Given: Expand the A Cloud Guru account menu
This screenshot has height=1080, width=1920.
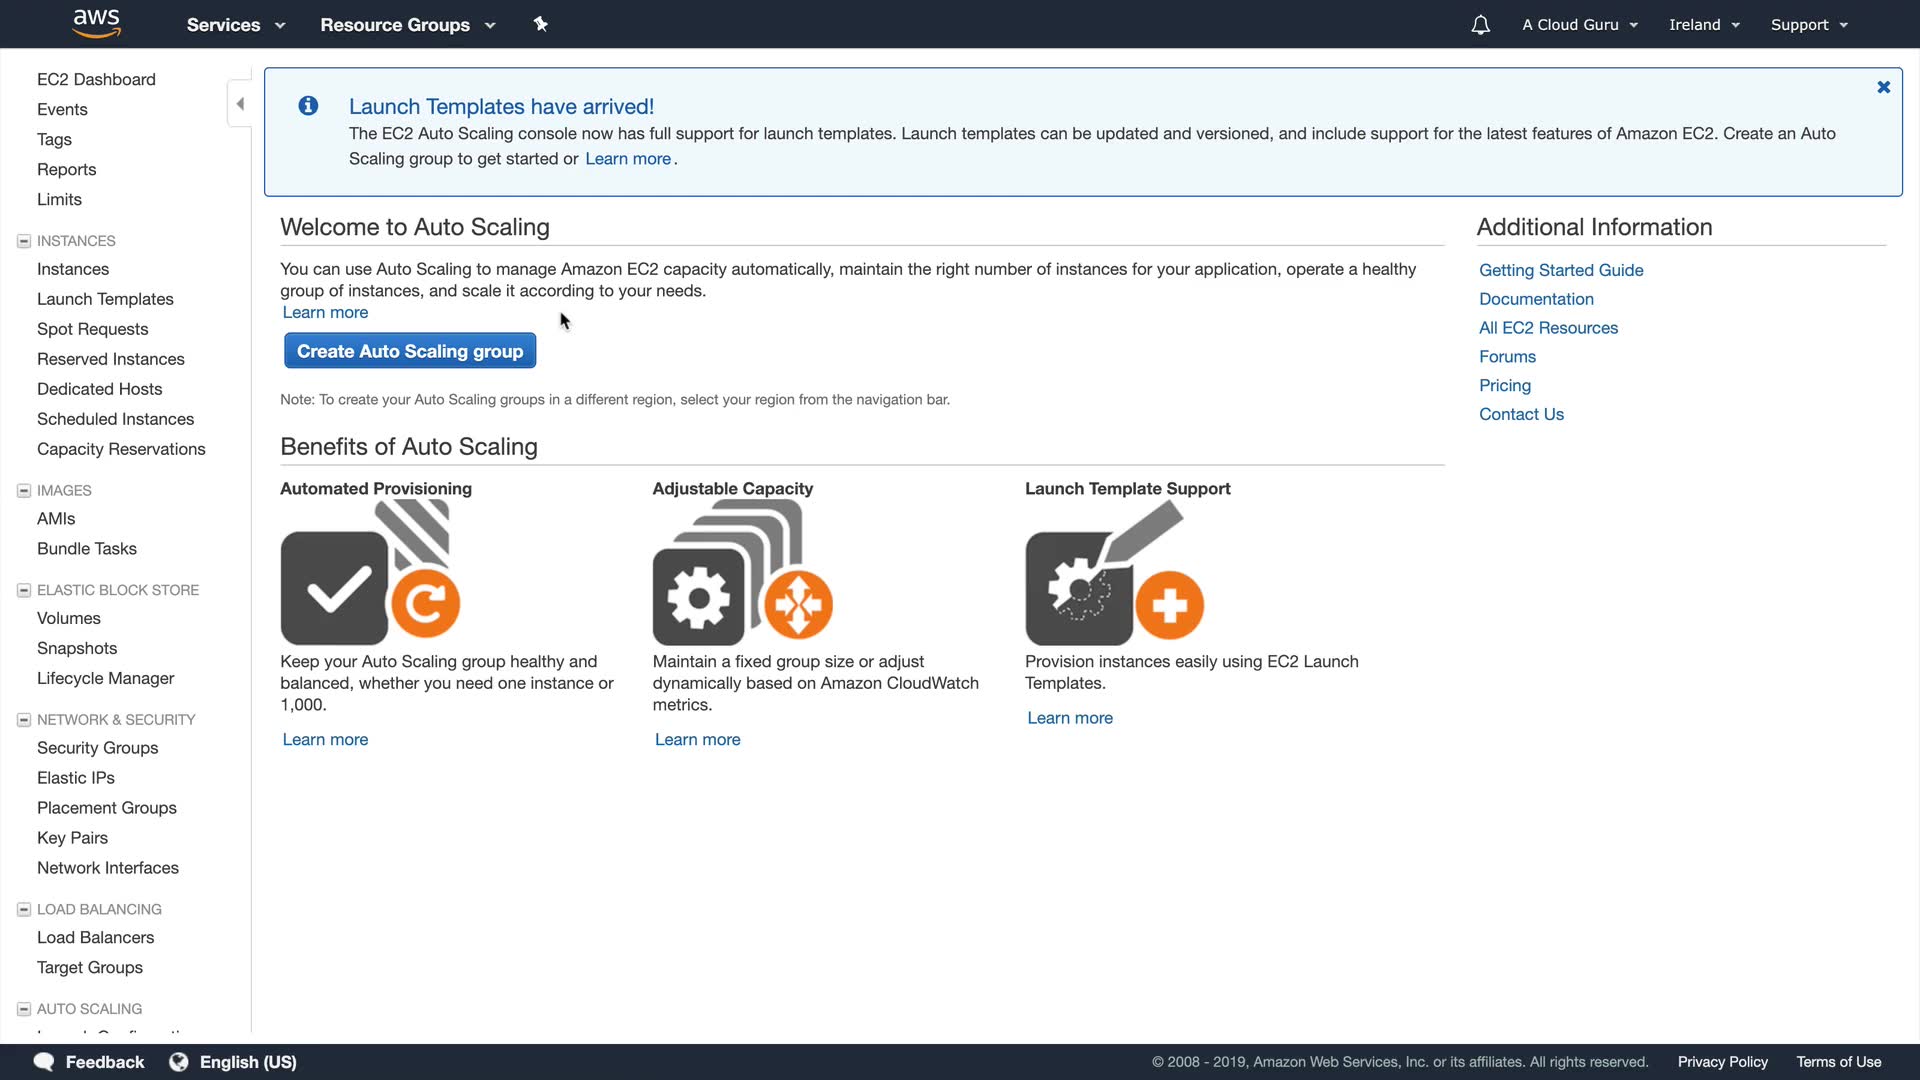Looking at the screenshot, I should (1579, 25).
